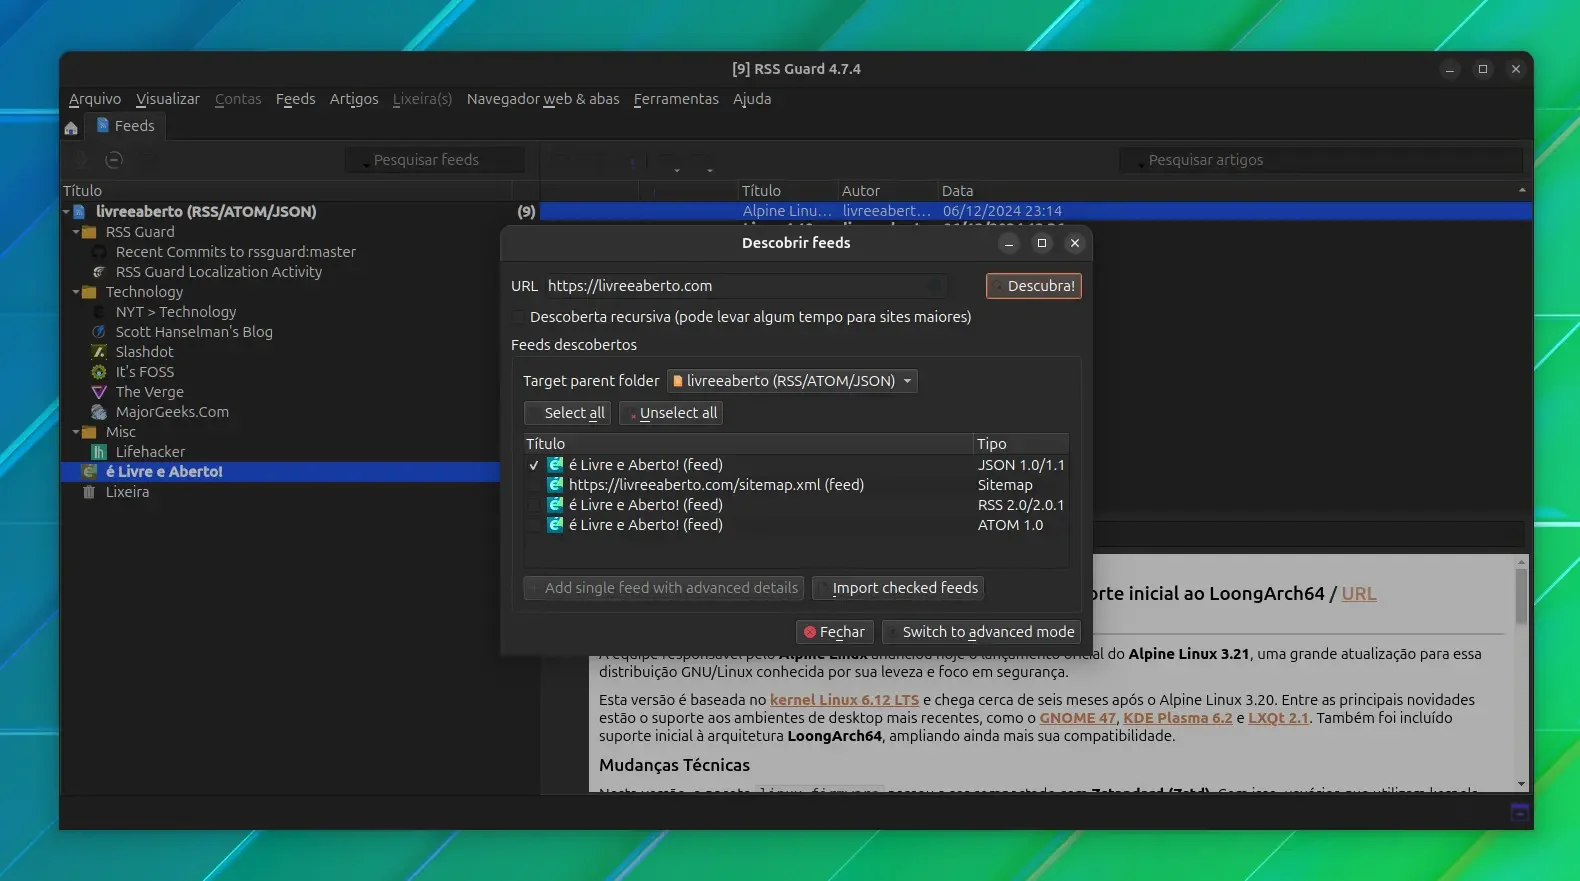Open the Ferramentas menu
The image size is (1580, 881).
676,99
